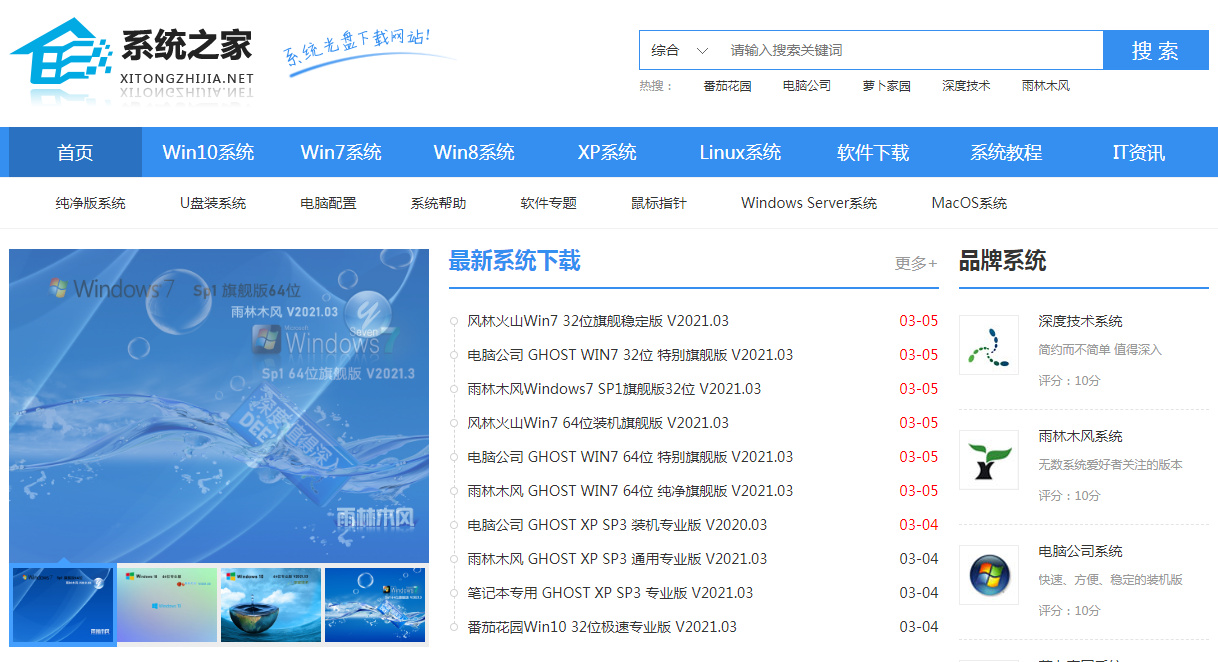This screenshot has width=1218, height=662.
Task: Select the Windows Server系统 submenu link
Action: pos(809,203)
